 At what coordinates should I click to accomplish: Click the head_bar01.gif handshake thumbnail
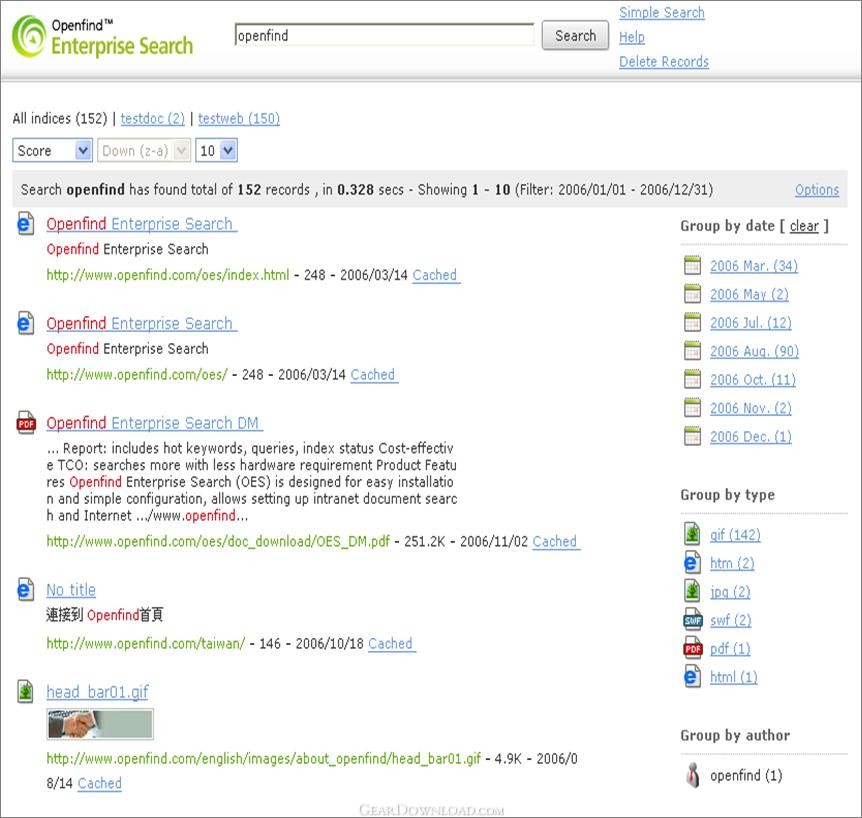tap(100, 724)
